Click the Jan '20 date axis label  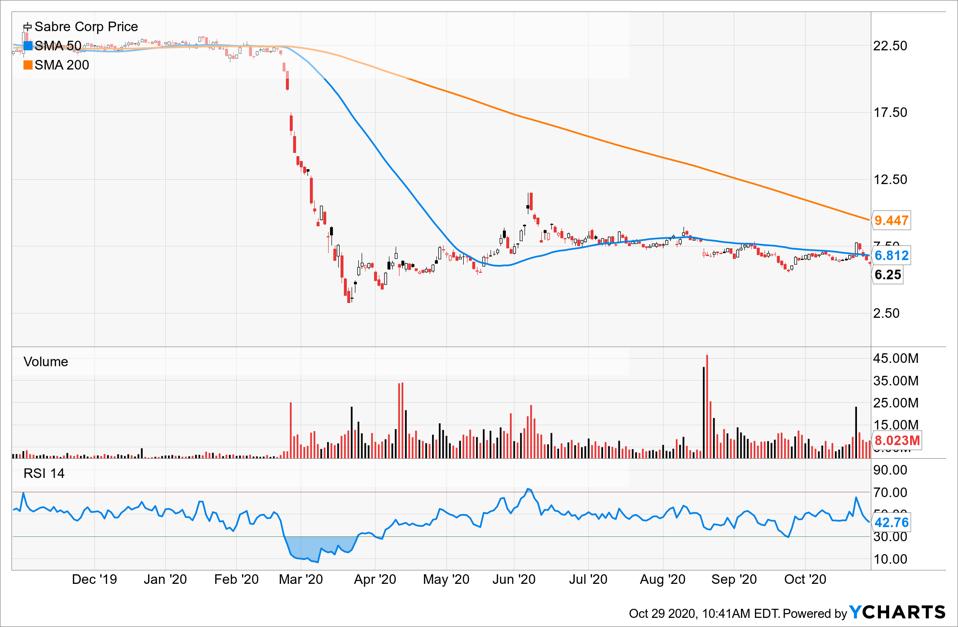[x=165, y=579]
